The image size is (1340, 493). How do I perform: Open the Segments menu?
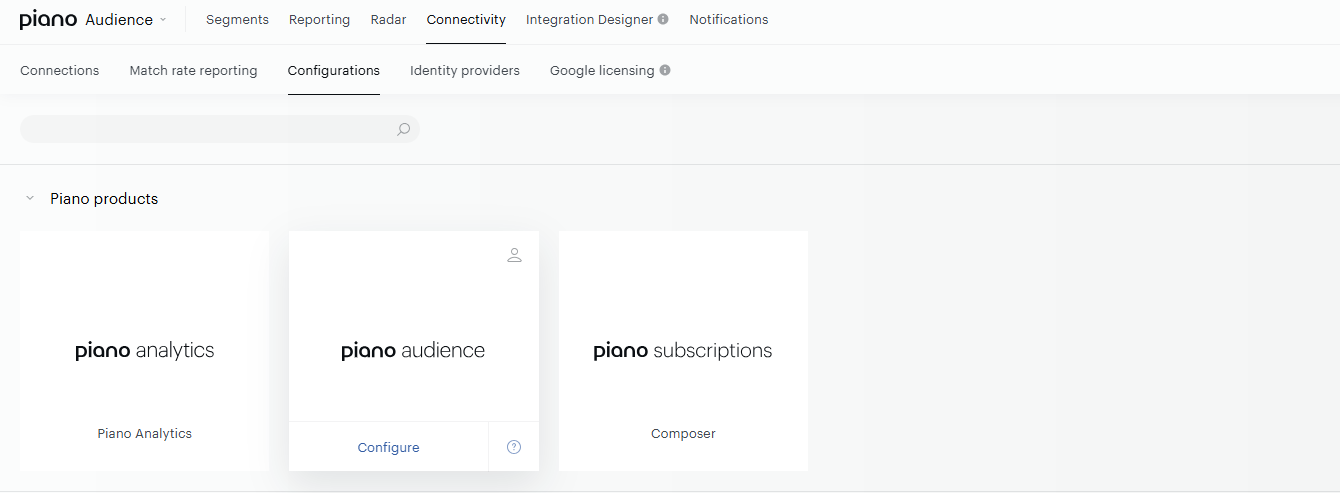coord(237,20)
